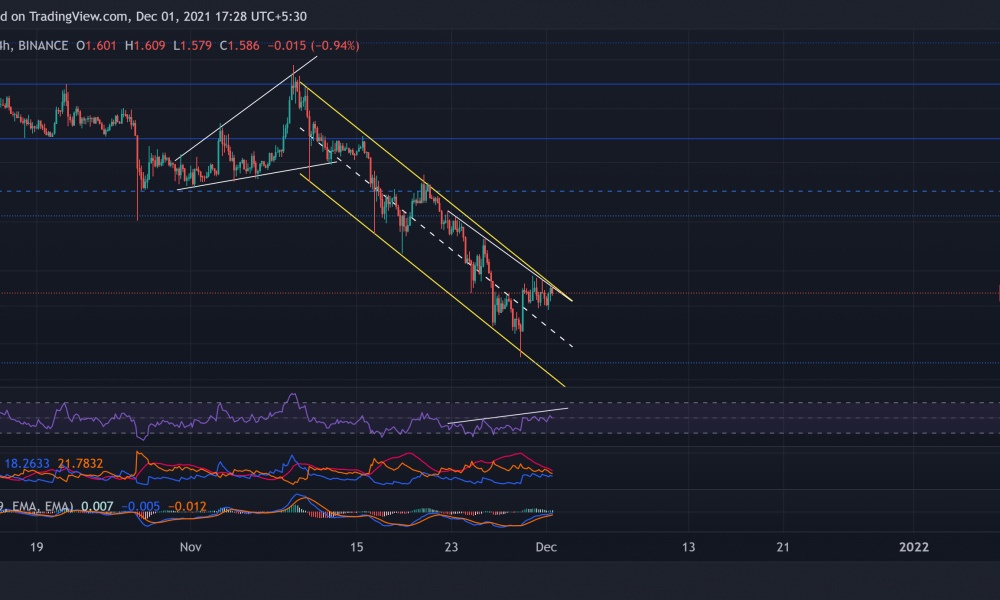The width and height of the screenshot is (1000, 600).
Task: Click the high price value H1.609
Action: click(x=145, y=46)
